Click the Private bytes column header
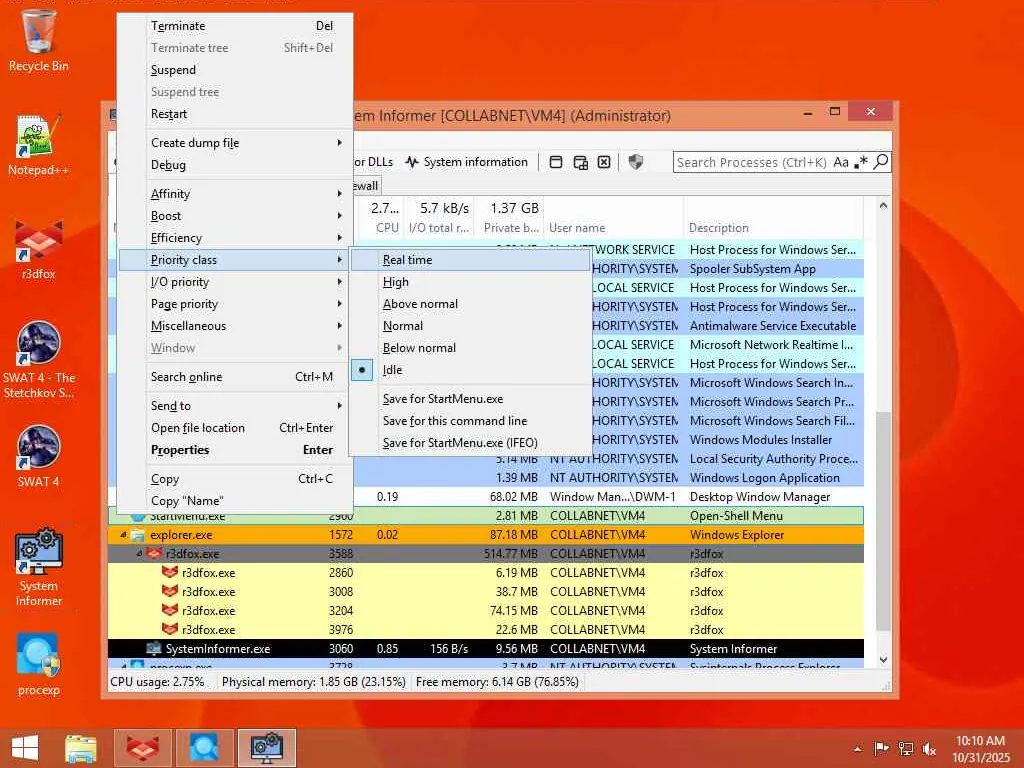This screenshot has height=768, width=1024. (511, 228)
